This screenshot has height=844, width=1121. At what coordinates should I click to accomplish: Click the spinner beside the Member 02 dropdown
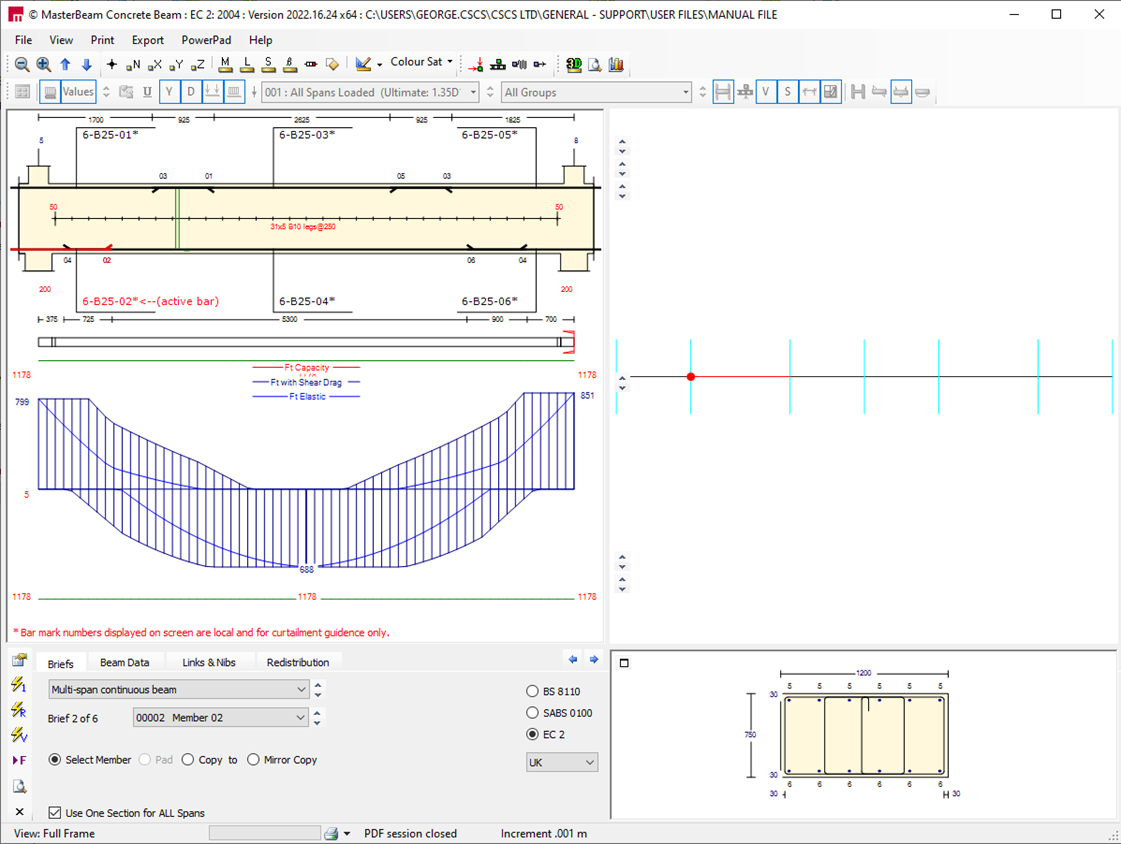point(317,718)
